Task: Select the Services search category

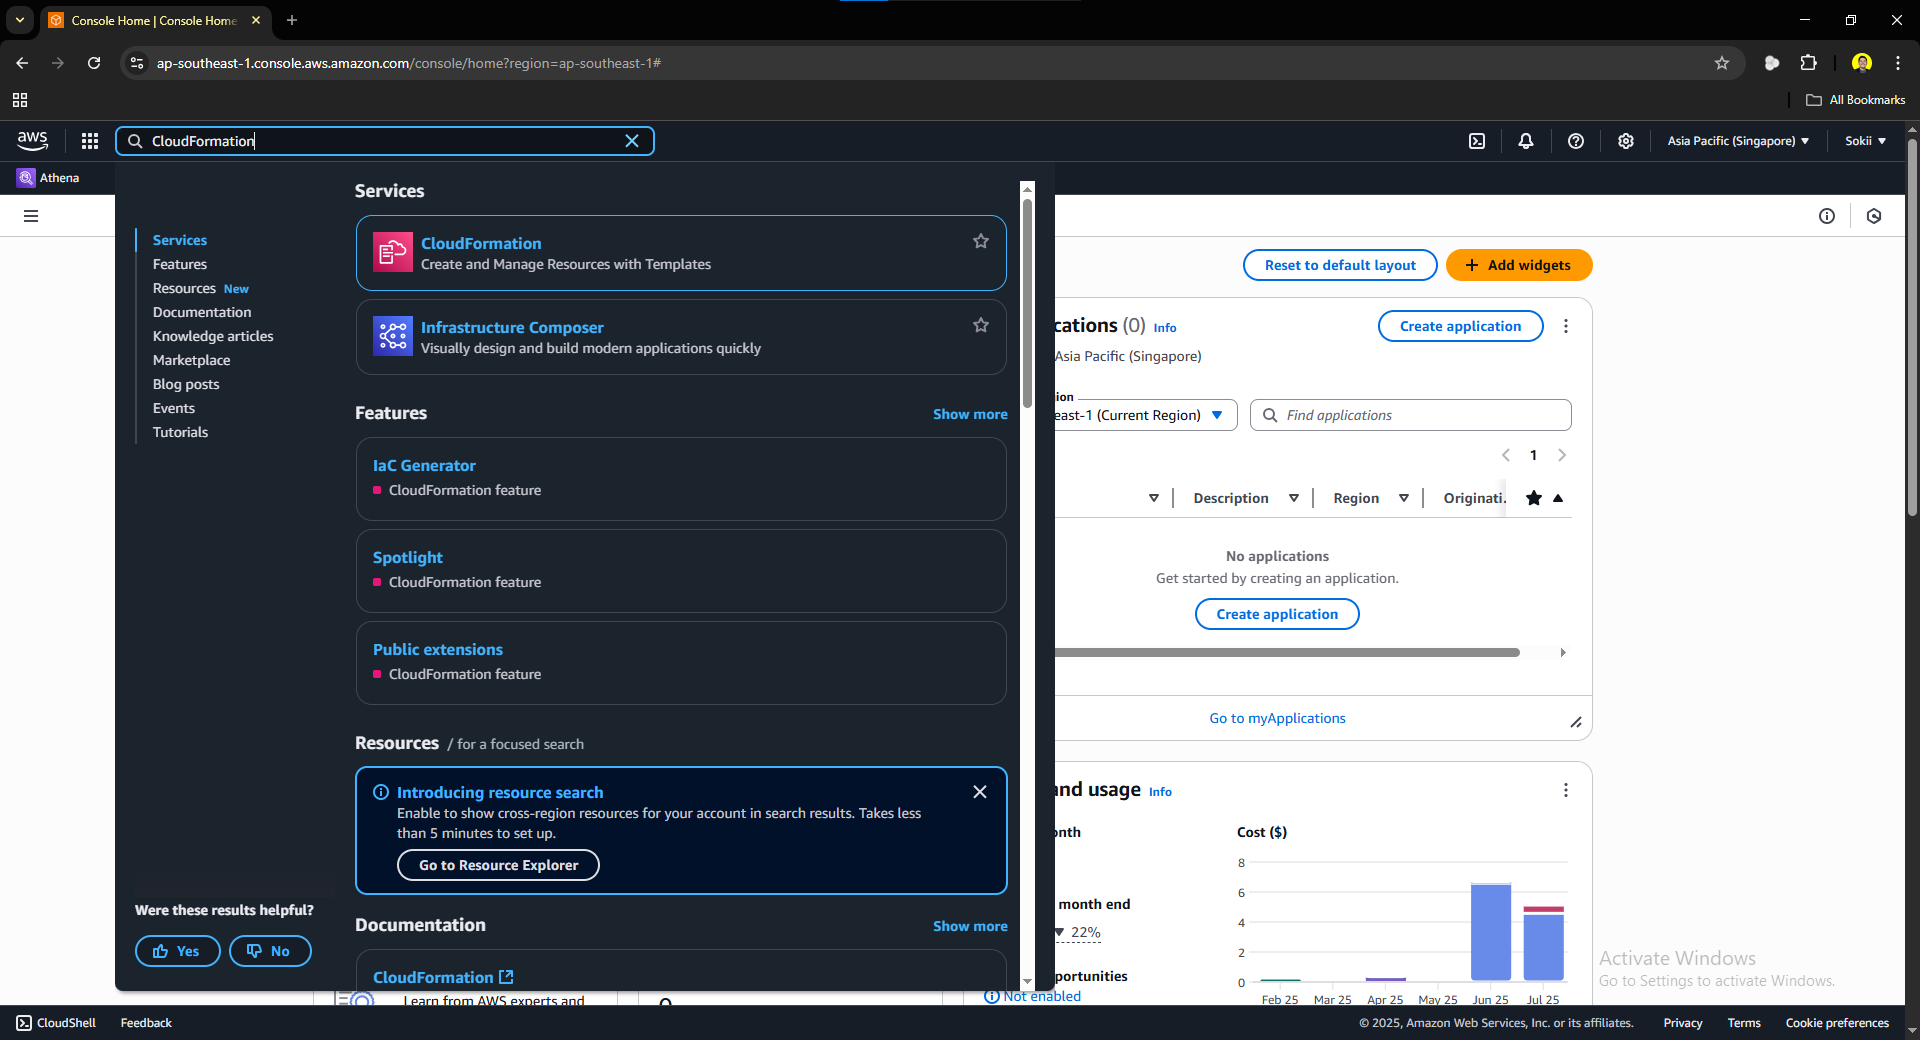Action: coord(180,240)
